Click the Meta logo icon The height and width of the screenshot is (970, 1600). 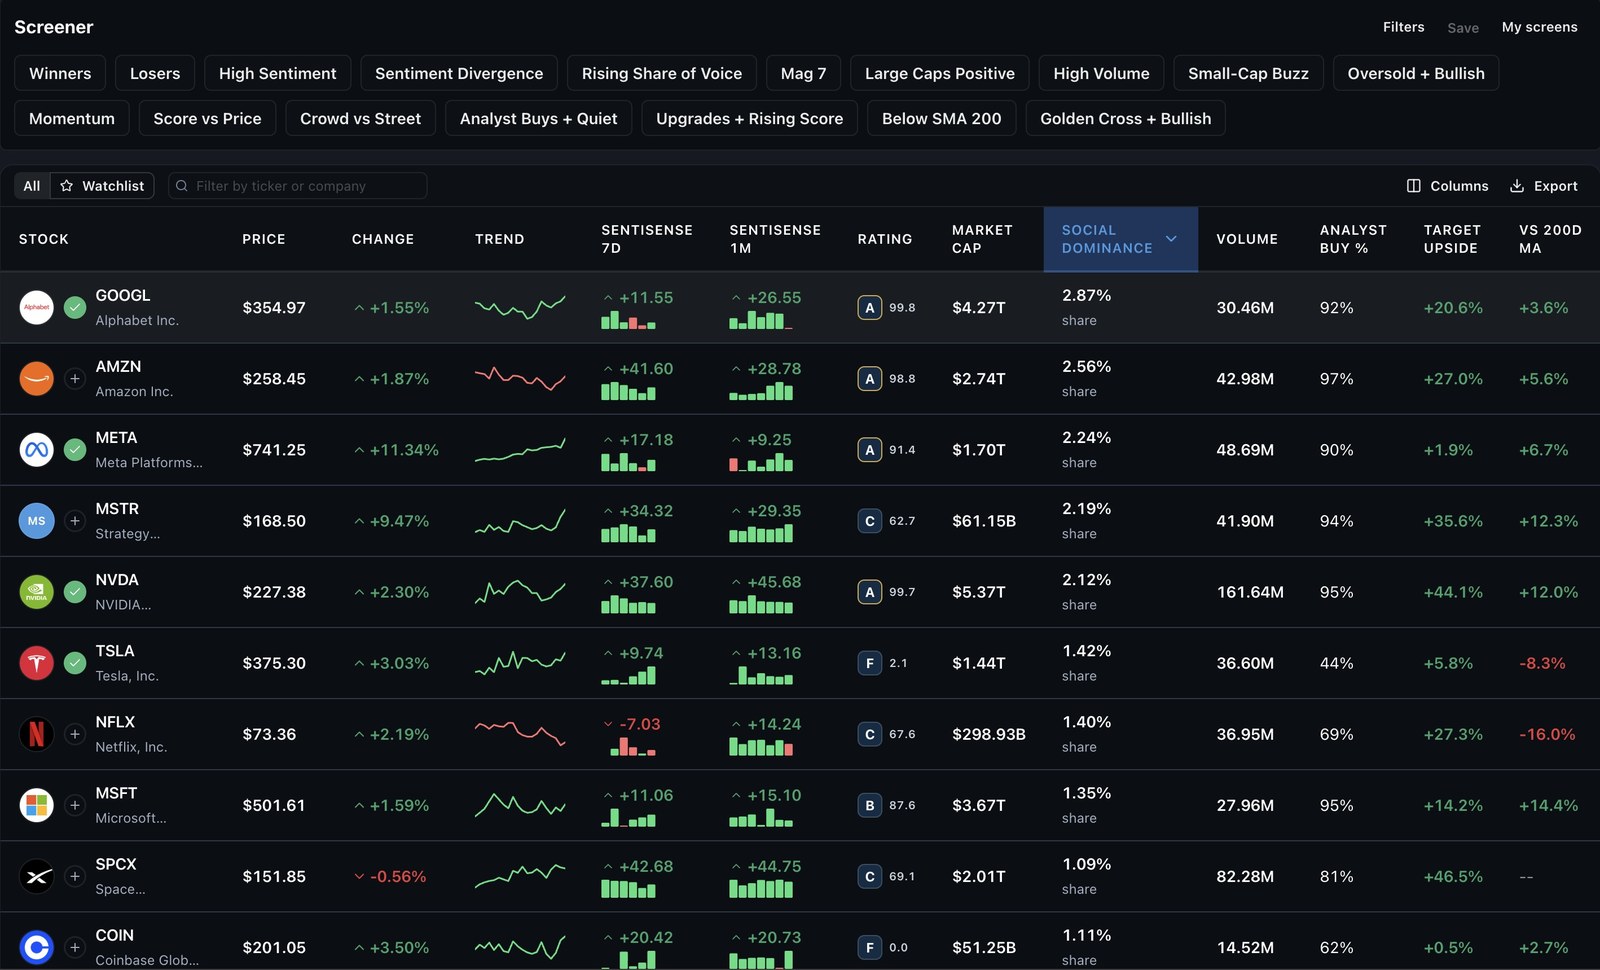pyautogui.click(x=37, y=449)
